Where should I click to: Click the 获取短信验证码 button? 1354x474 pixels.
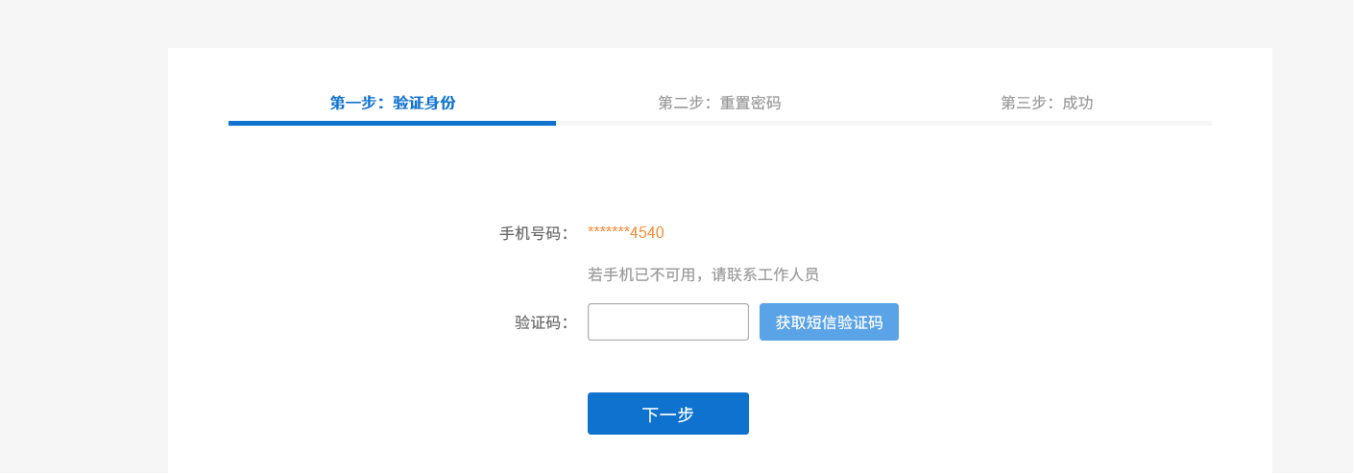829,322
